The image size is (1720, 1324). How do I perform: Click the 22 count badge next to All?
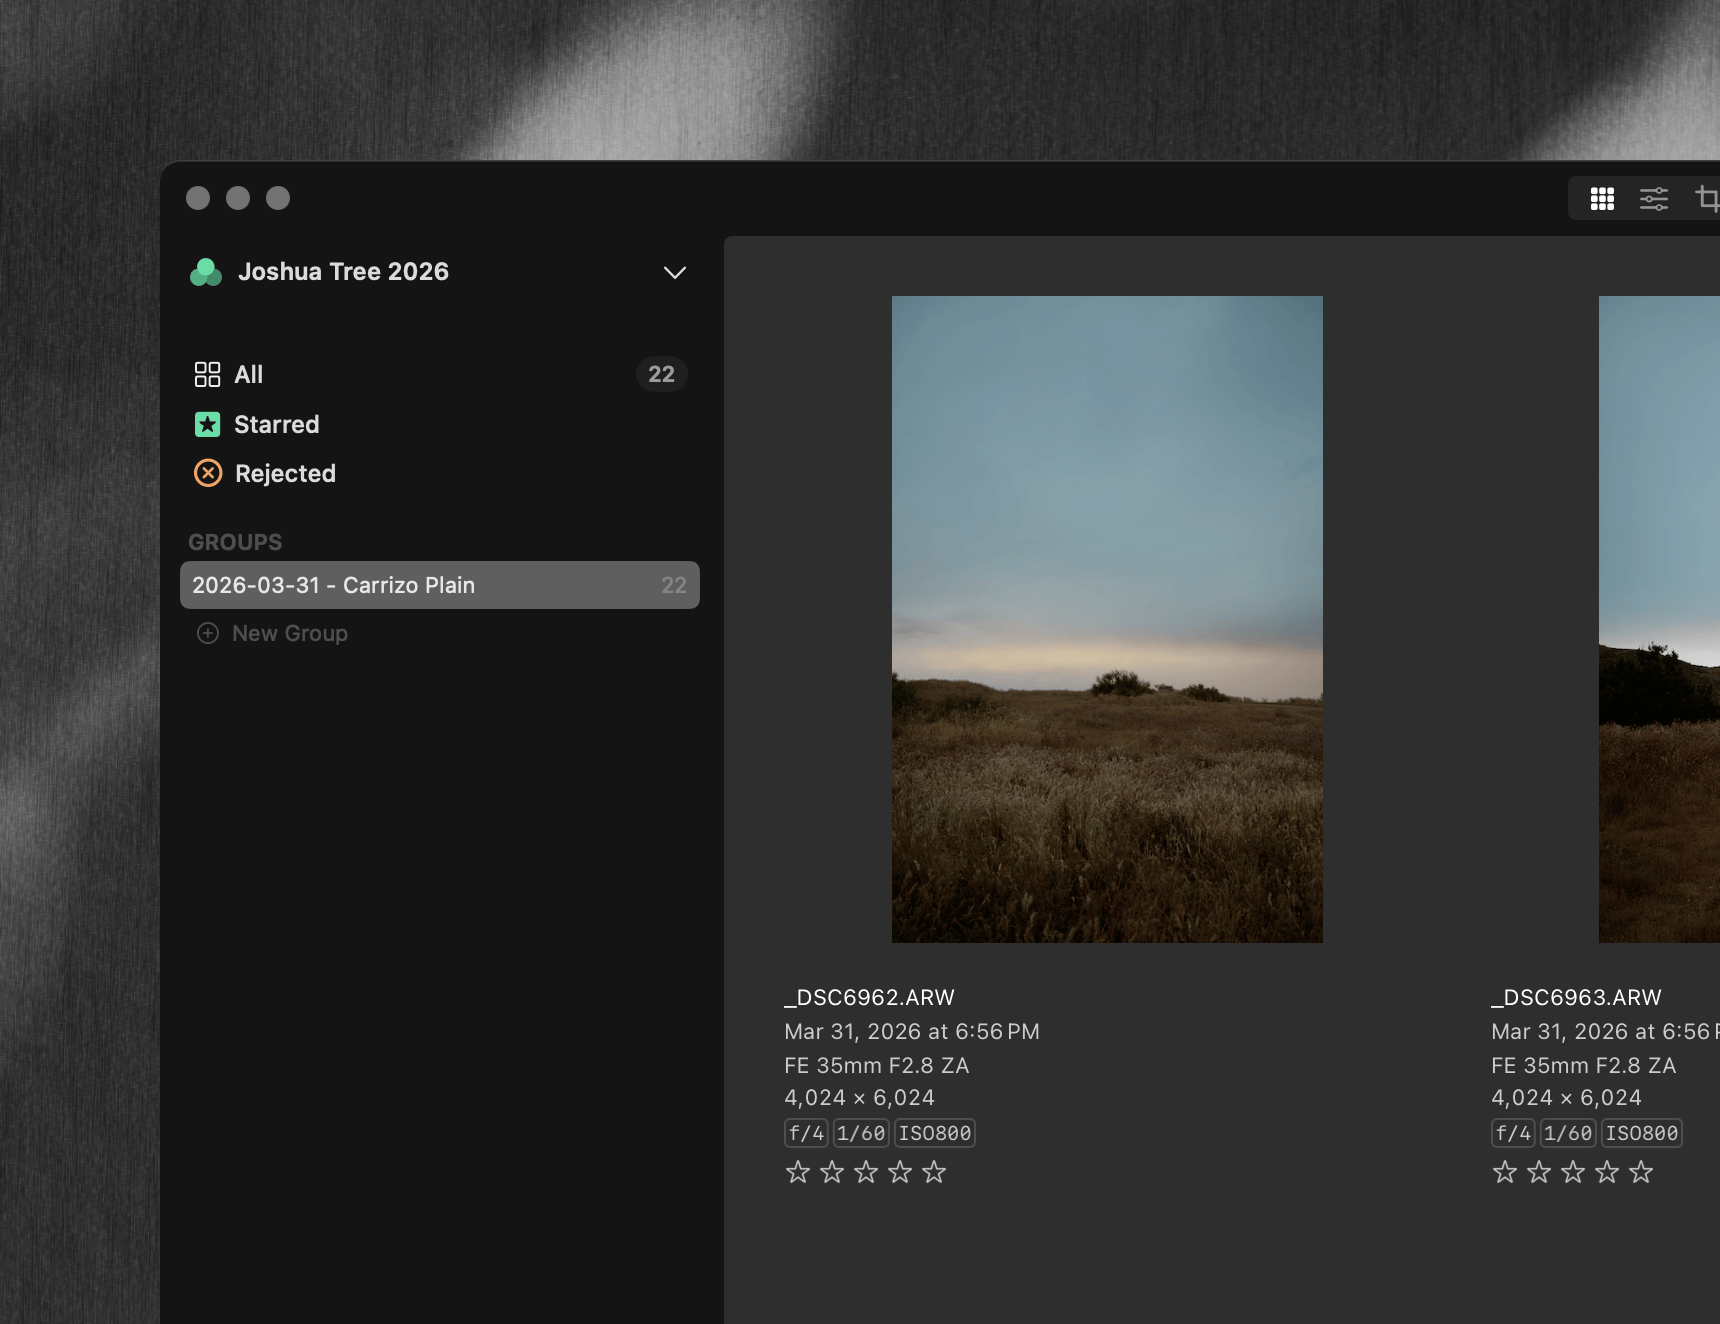[661, 374]
